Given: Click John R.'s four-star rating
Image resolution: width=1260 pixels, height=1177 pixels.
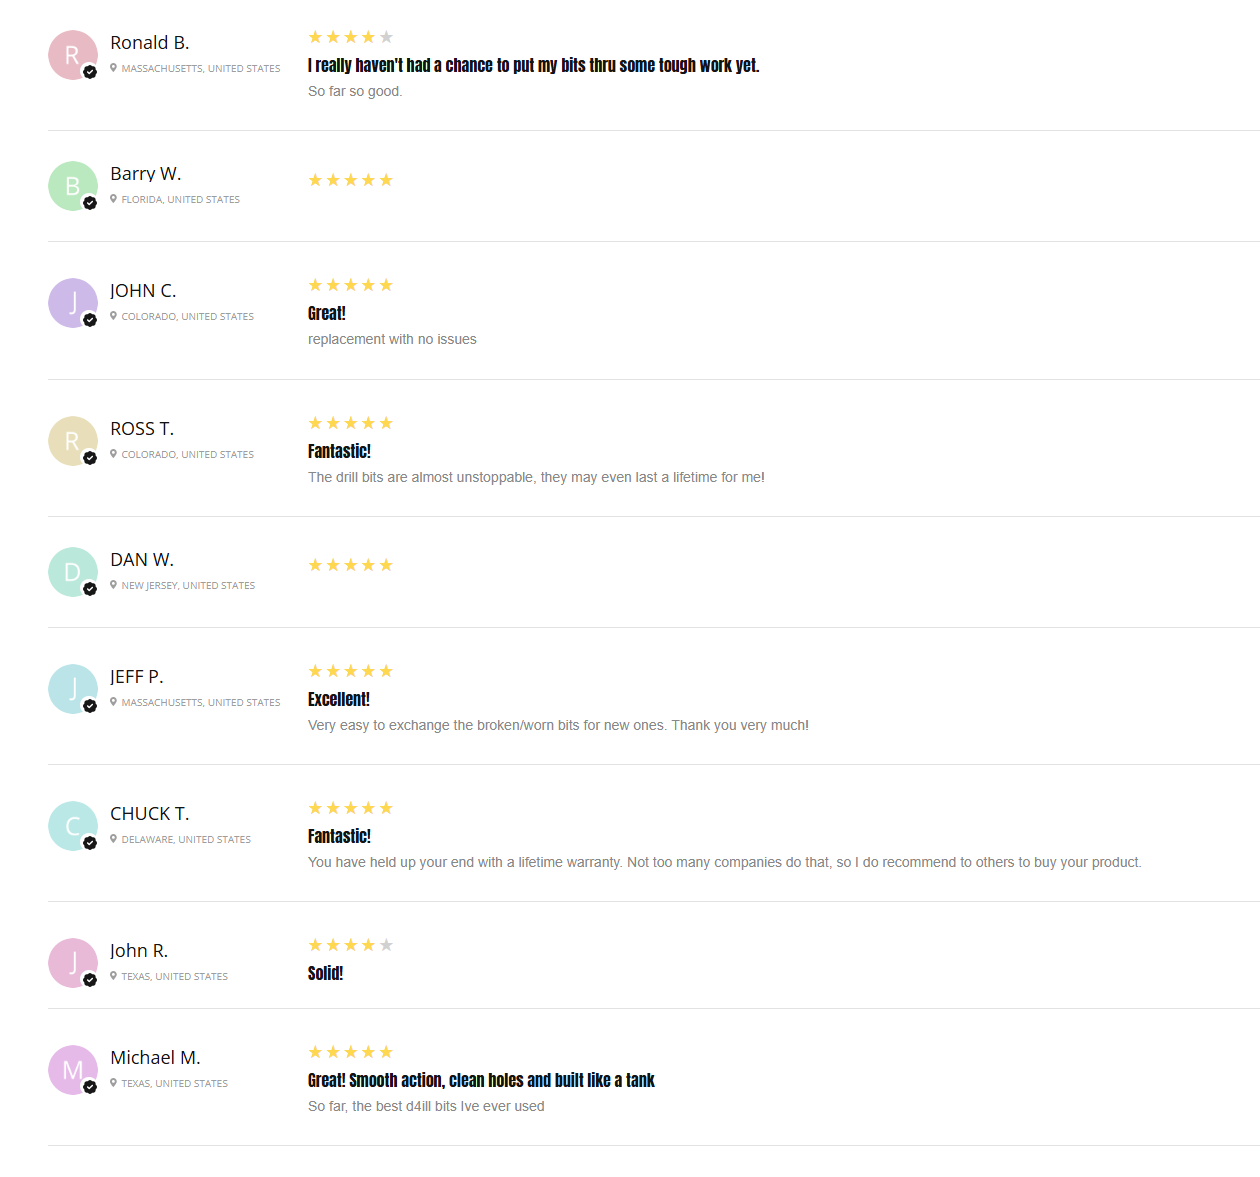Looking at the screenshot, I should (351, 945).
